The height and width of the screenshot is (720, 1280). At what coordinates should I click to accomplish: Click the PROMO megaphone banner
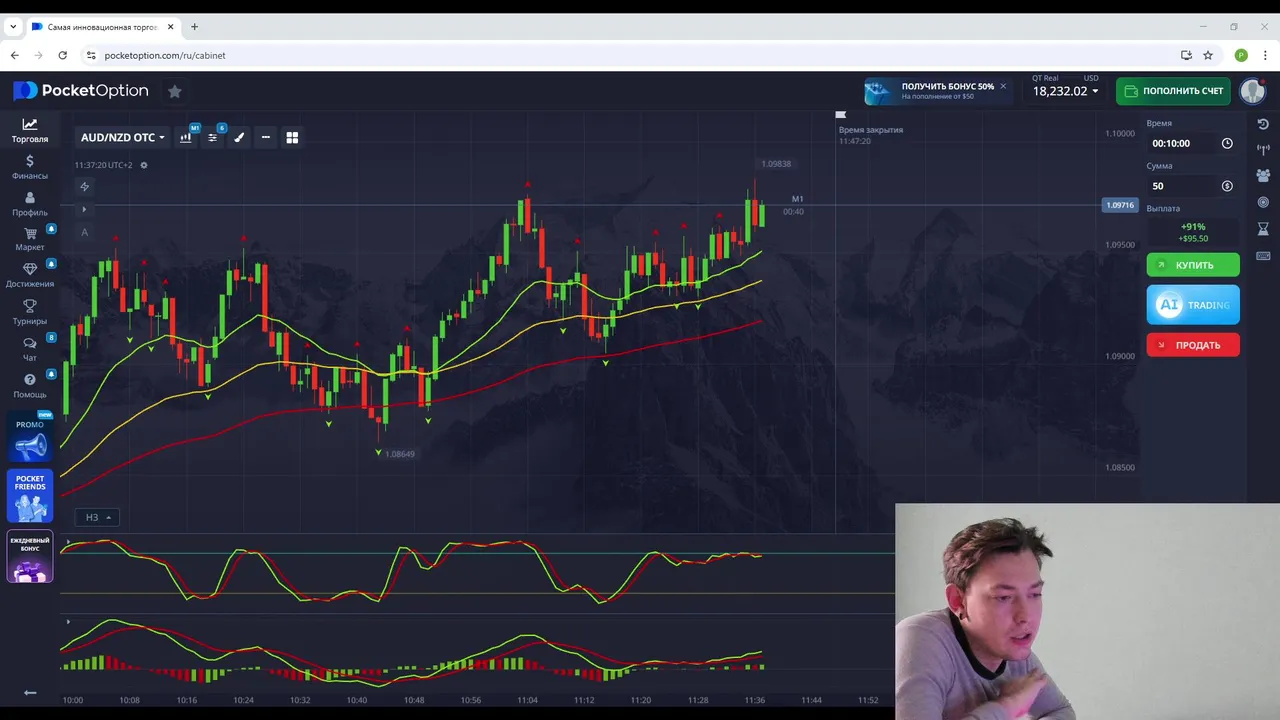pos(30,439)
